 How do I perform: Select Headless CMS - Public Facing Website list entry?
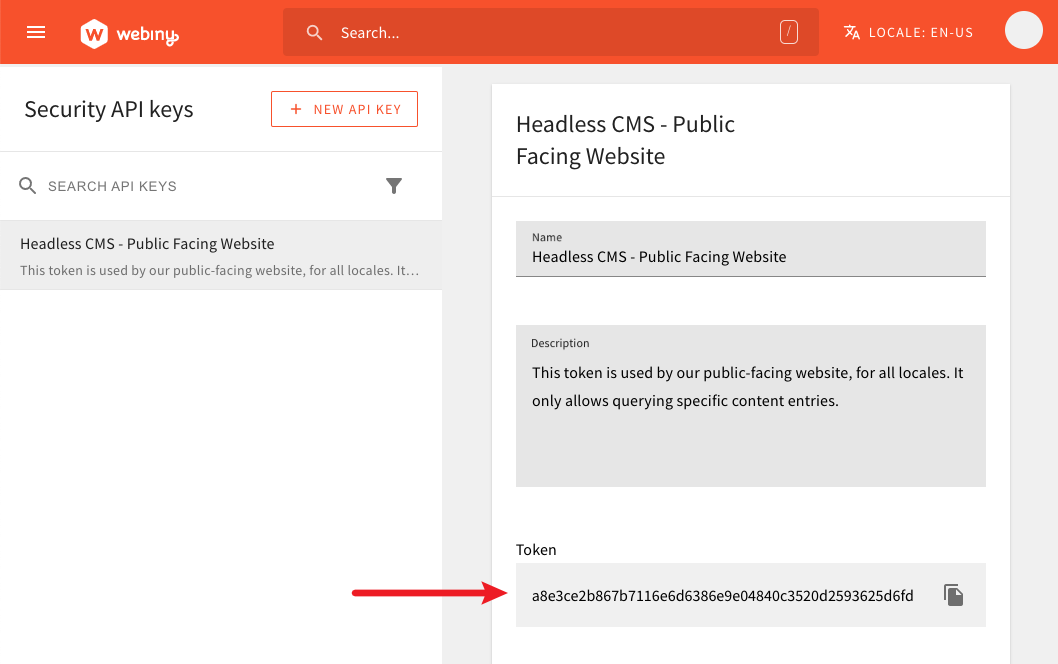tap(147, 244)
